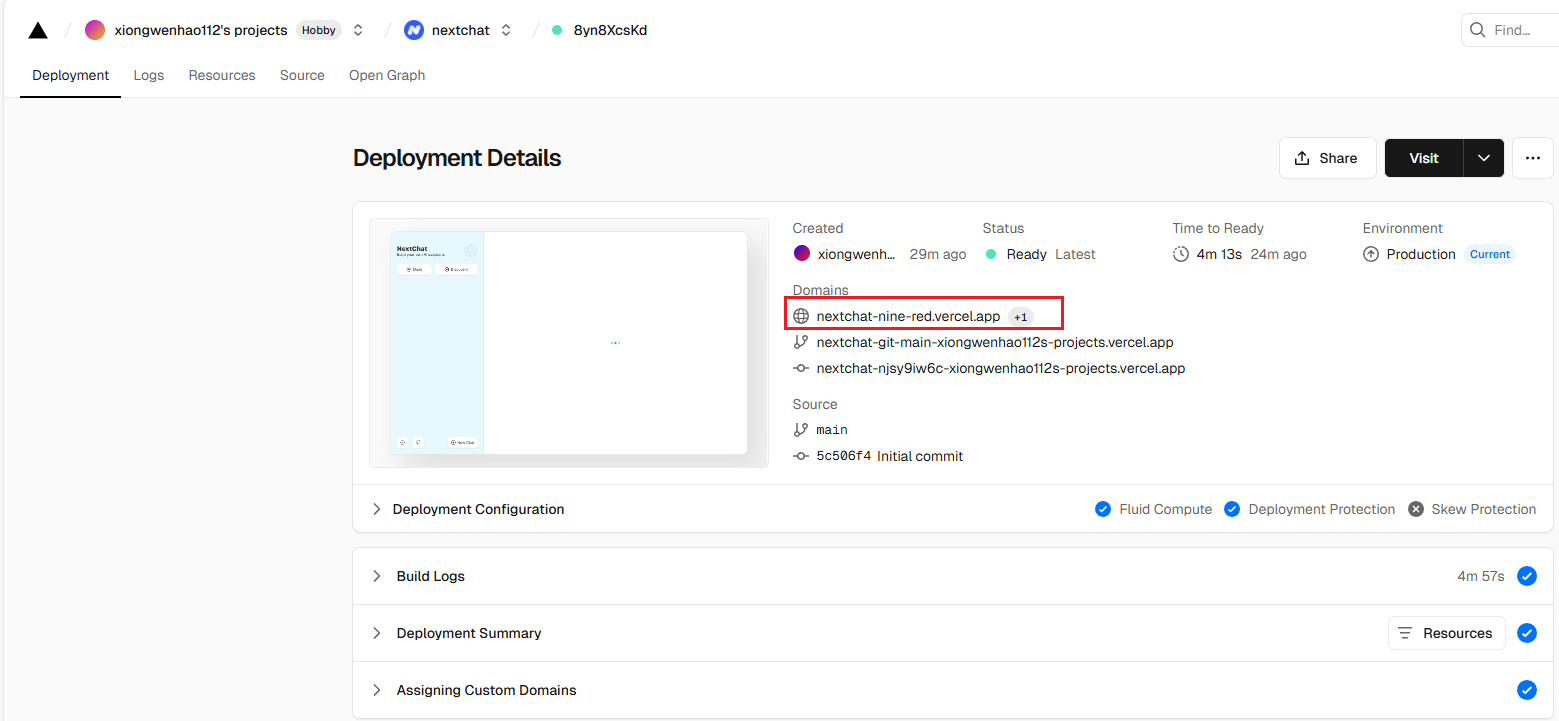Click the branch icon beside main source
This screenshot has width=1559, height=721.
point(801,430)
